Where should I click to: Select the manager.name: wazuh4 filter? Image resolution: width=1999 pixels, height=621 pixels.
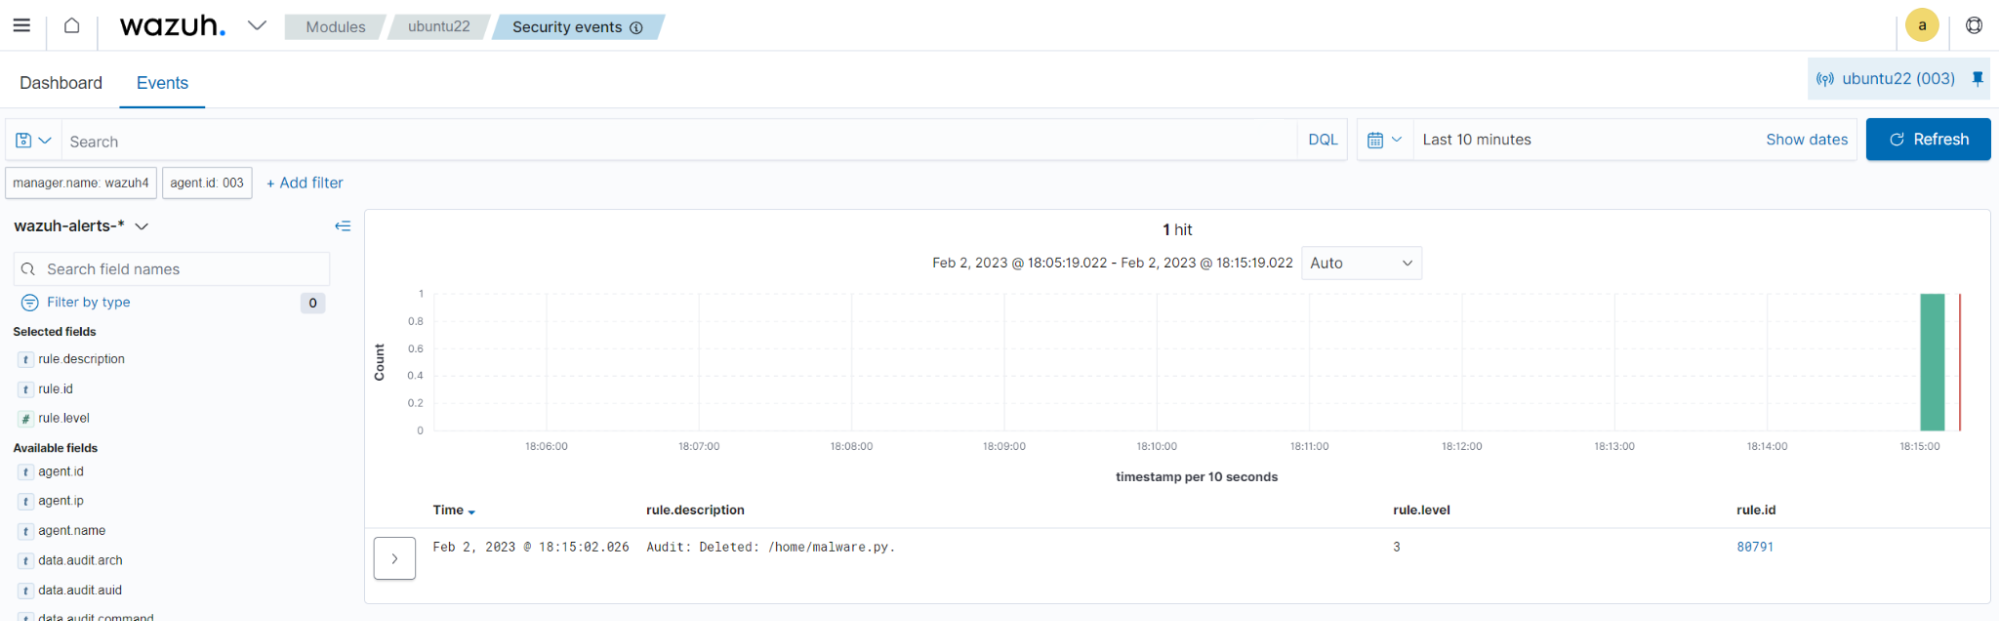point(81,183)
